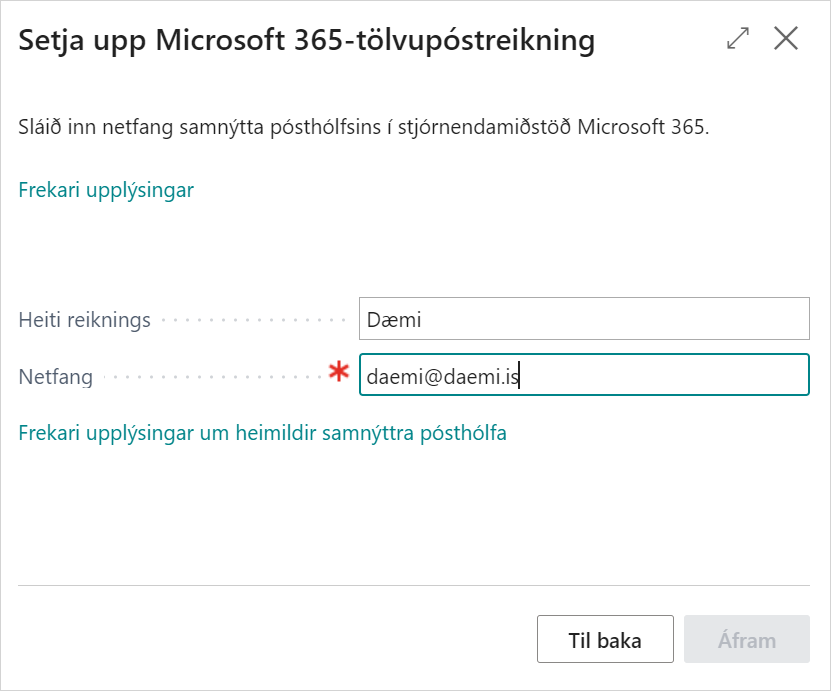Click the dotted leader after 'Heiti reiknings'
This screenshot has height=691, width=831.
pyautogui.click(x=254, y=321)
